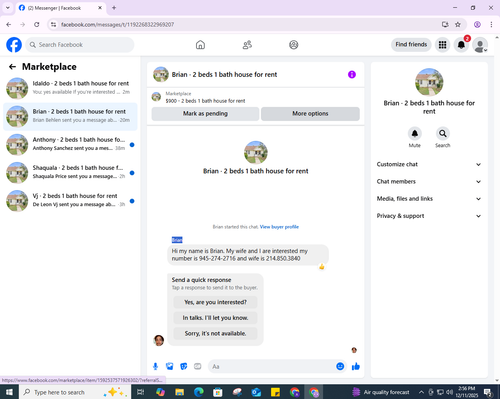500x399 pixels.
Task: Reload the page
Action: click(37, 24)
